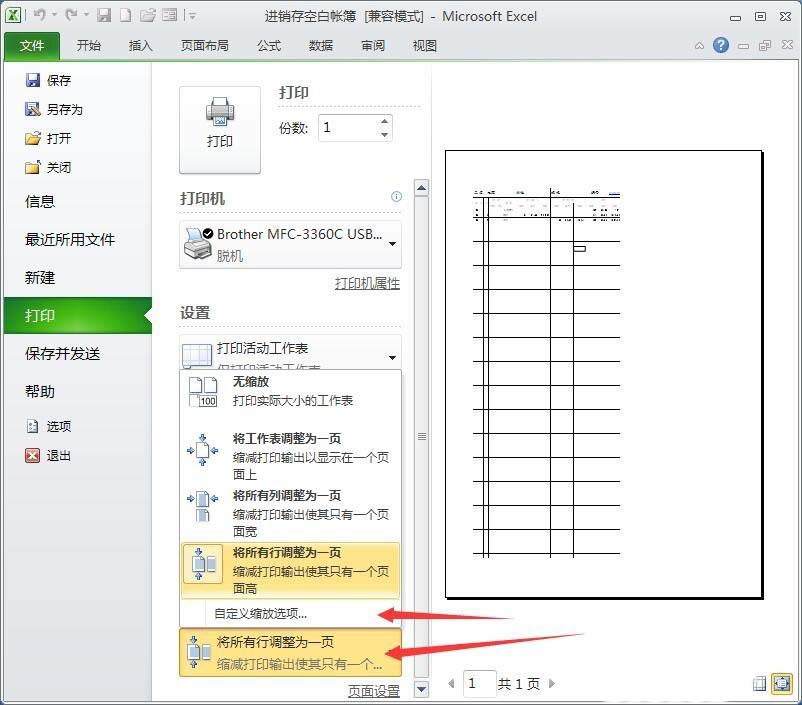Open the 打印机属性 printer properties link
This screenshot has height=705, width=802.
coord(367,283)
